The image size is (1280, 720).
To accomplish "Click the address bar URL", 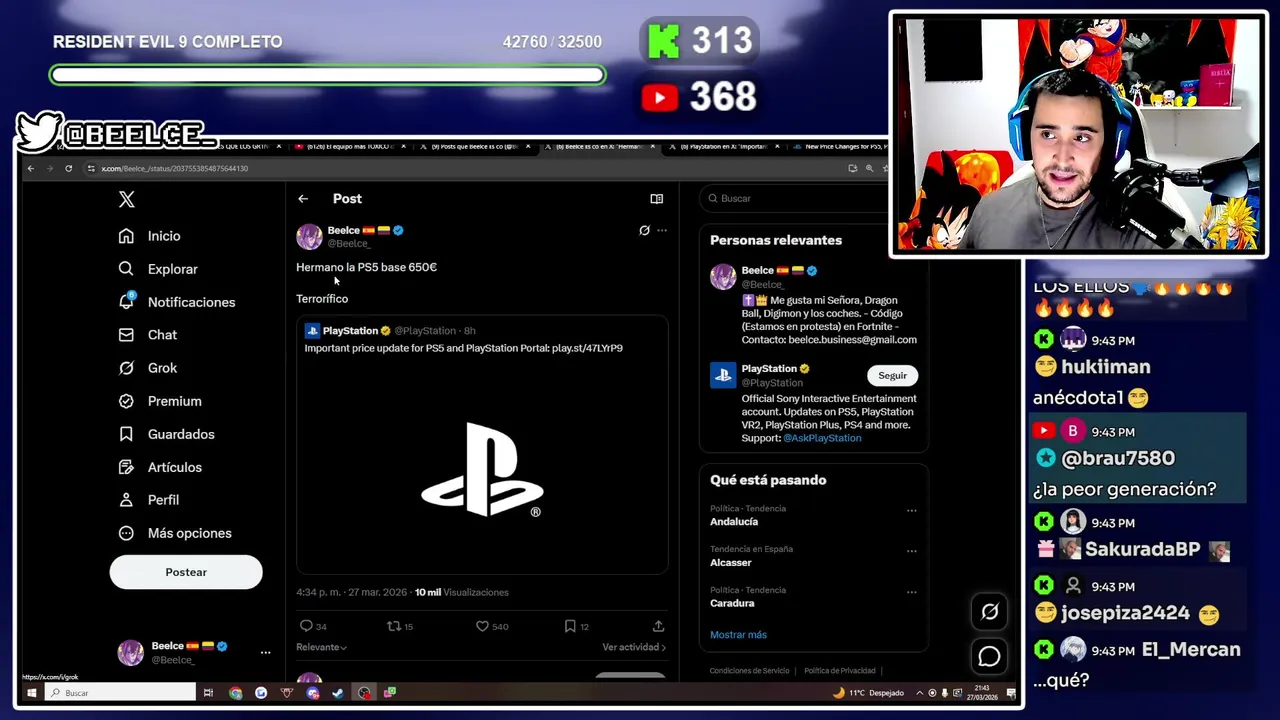I will coord(175,168).
